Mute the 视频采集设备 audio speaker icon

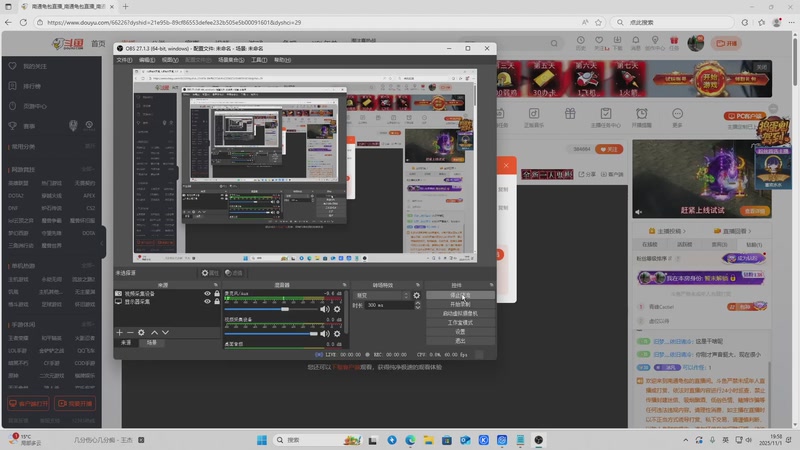(x=324, y=334)
